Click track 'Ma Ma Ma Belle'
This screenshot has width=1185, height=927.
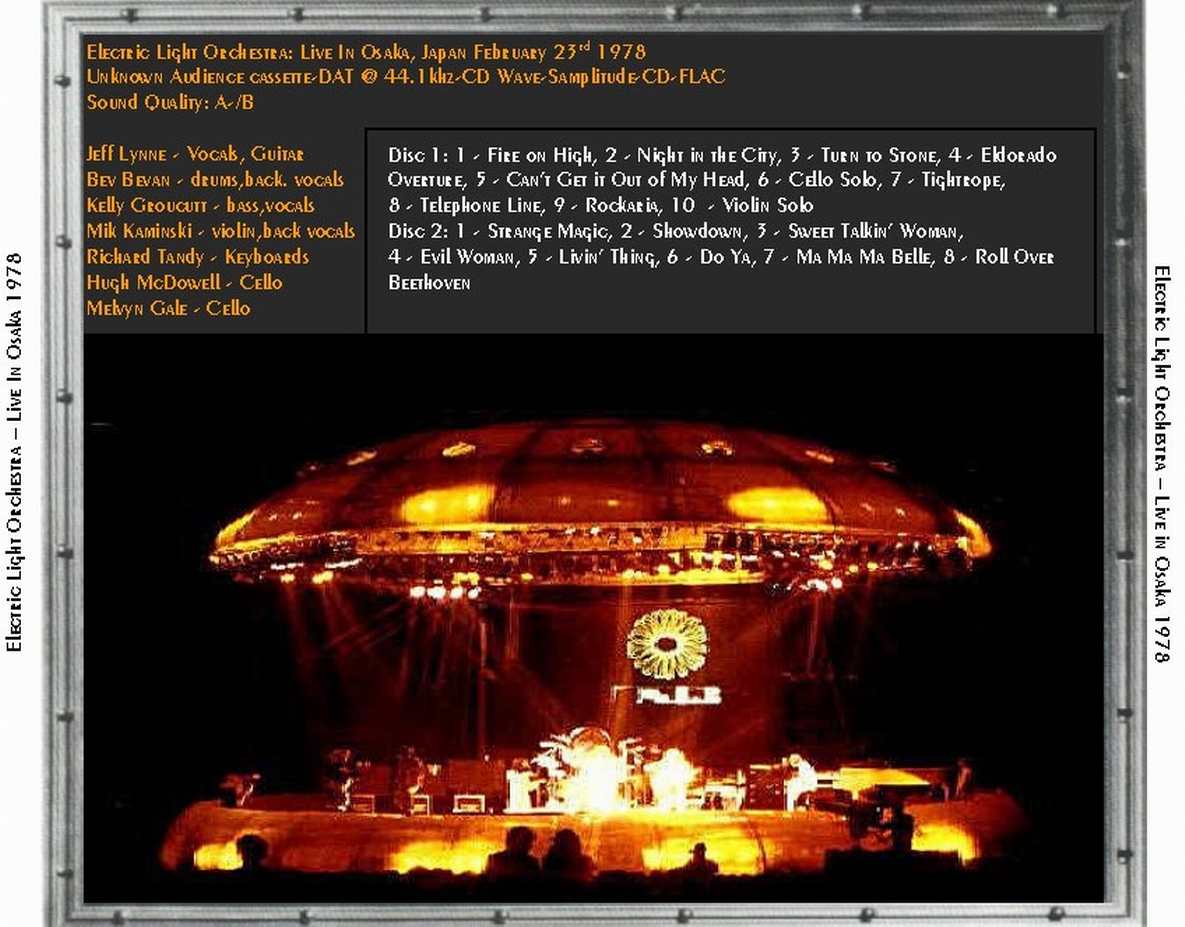(x=863, y=257)
